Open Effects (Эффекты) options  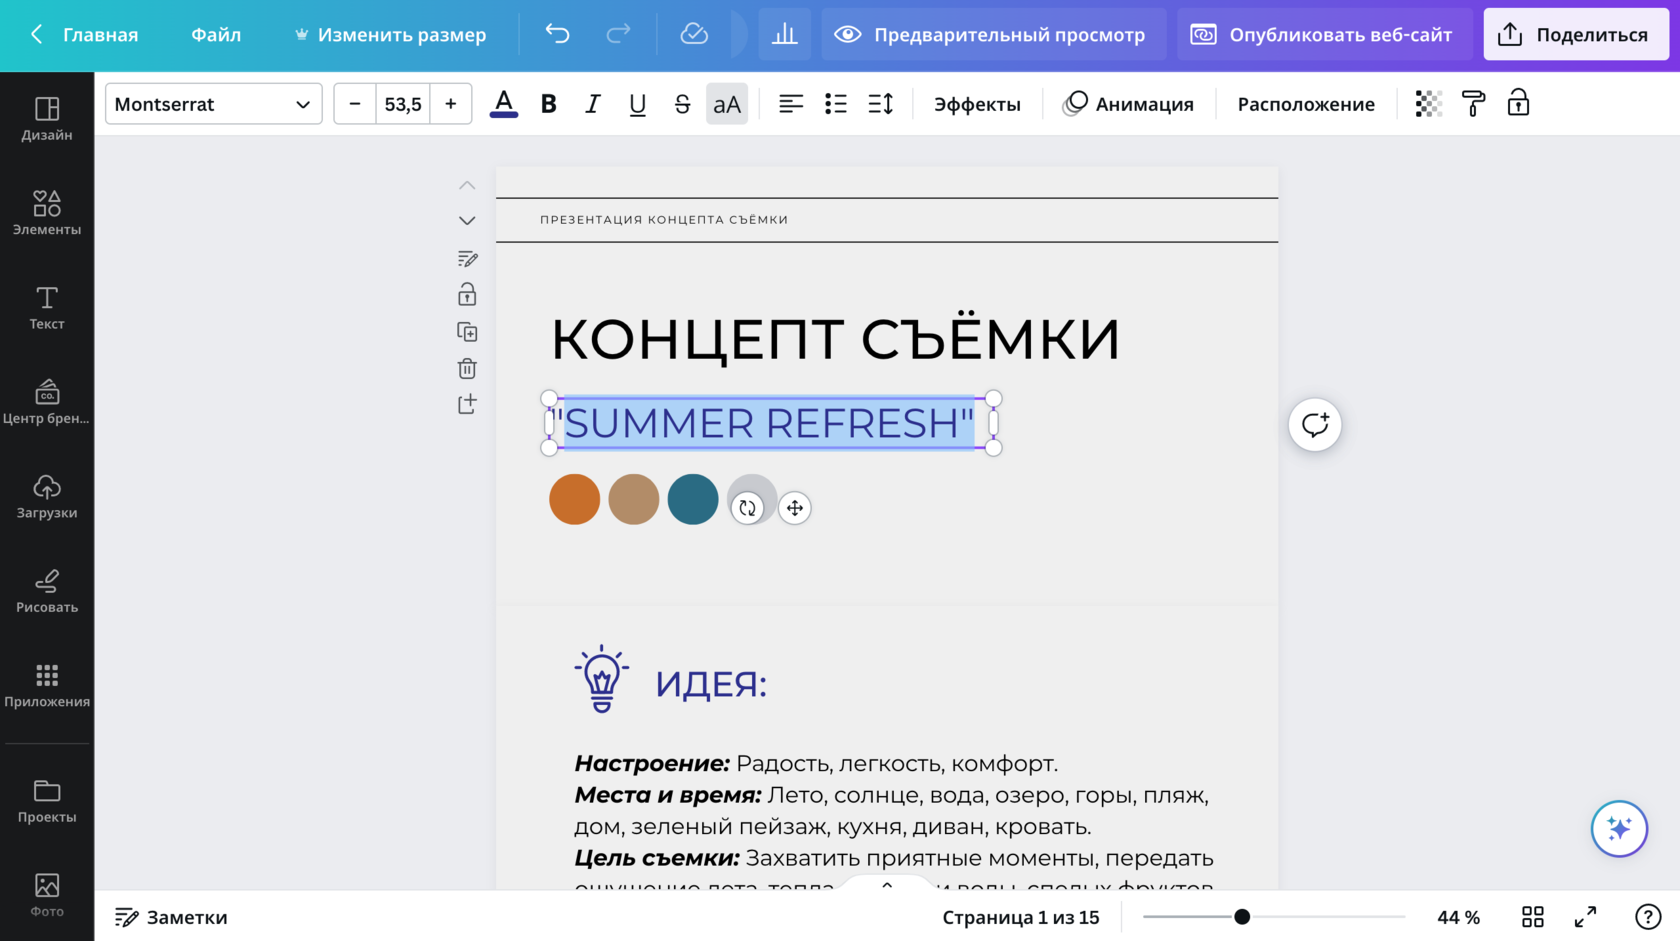pyautogui.click(x=977, y=104)
